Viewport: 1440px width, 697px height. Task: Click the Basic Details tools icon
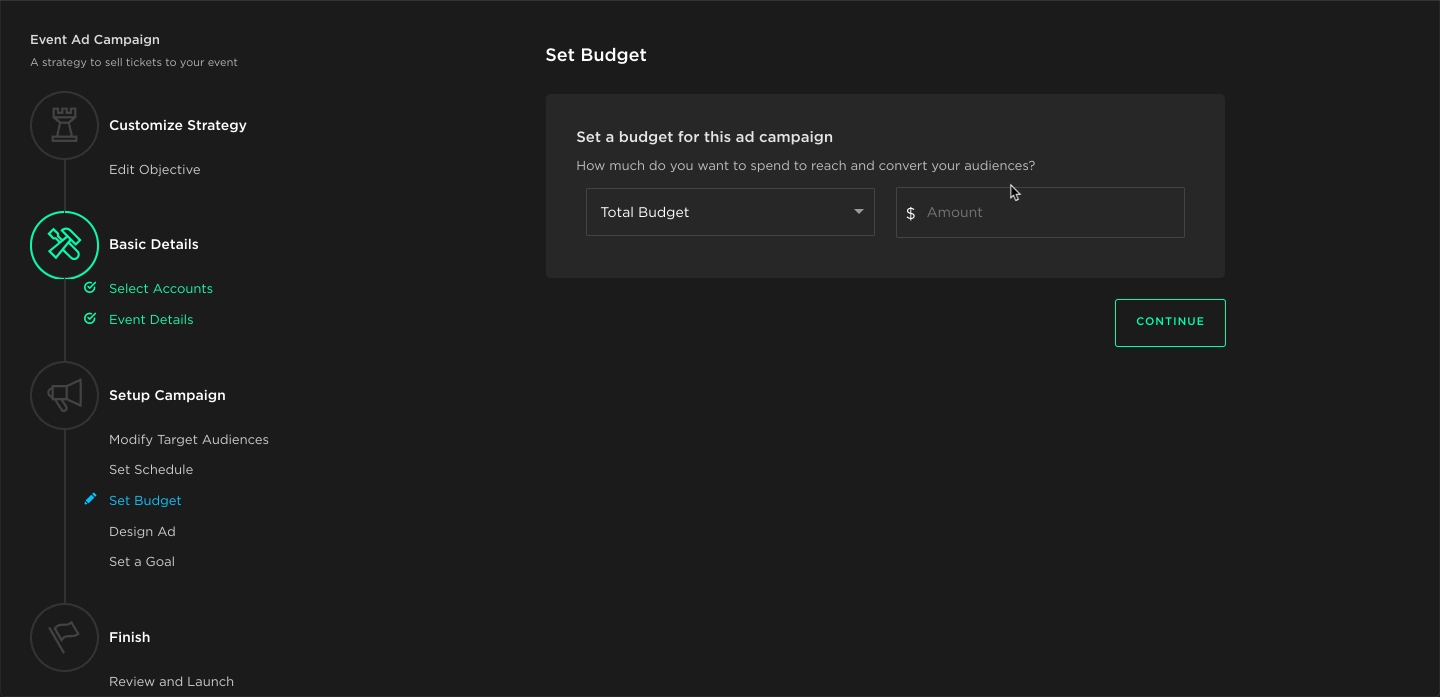(65, 245)
